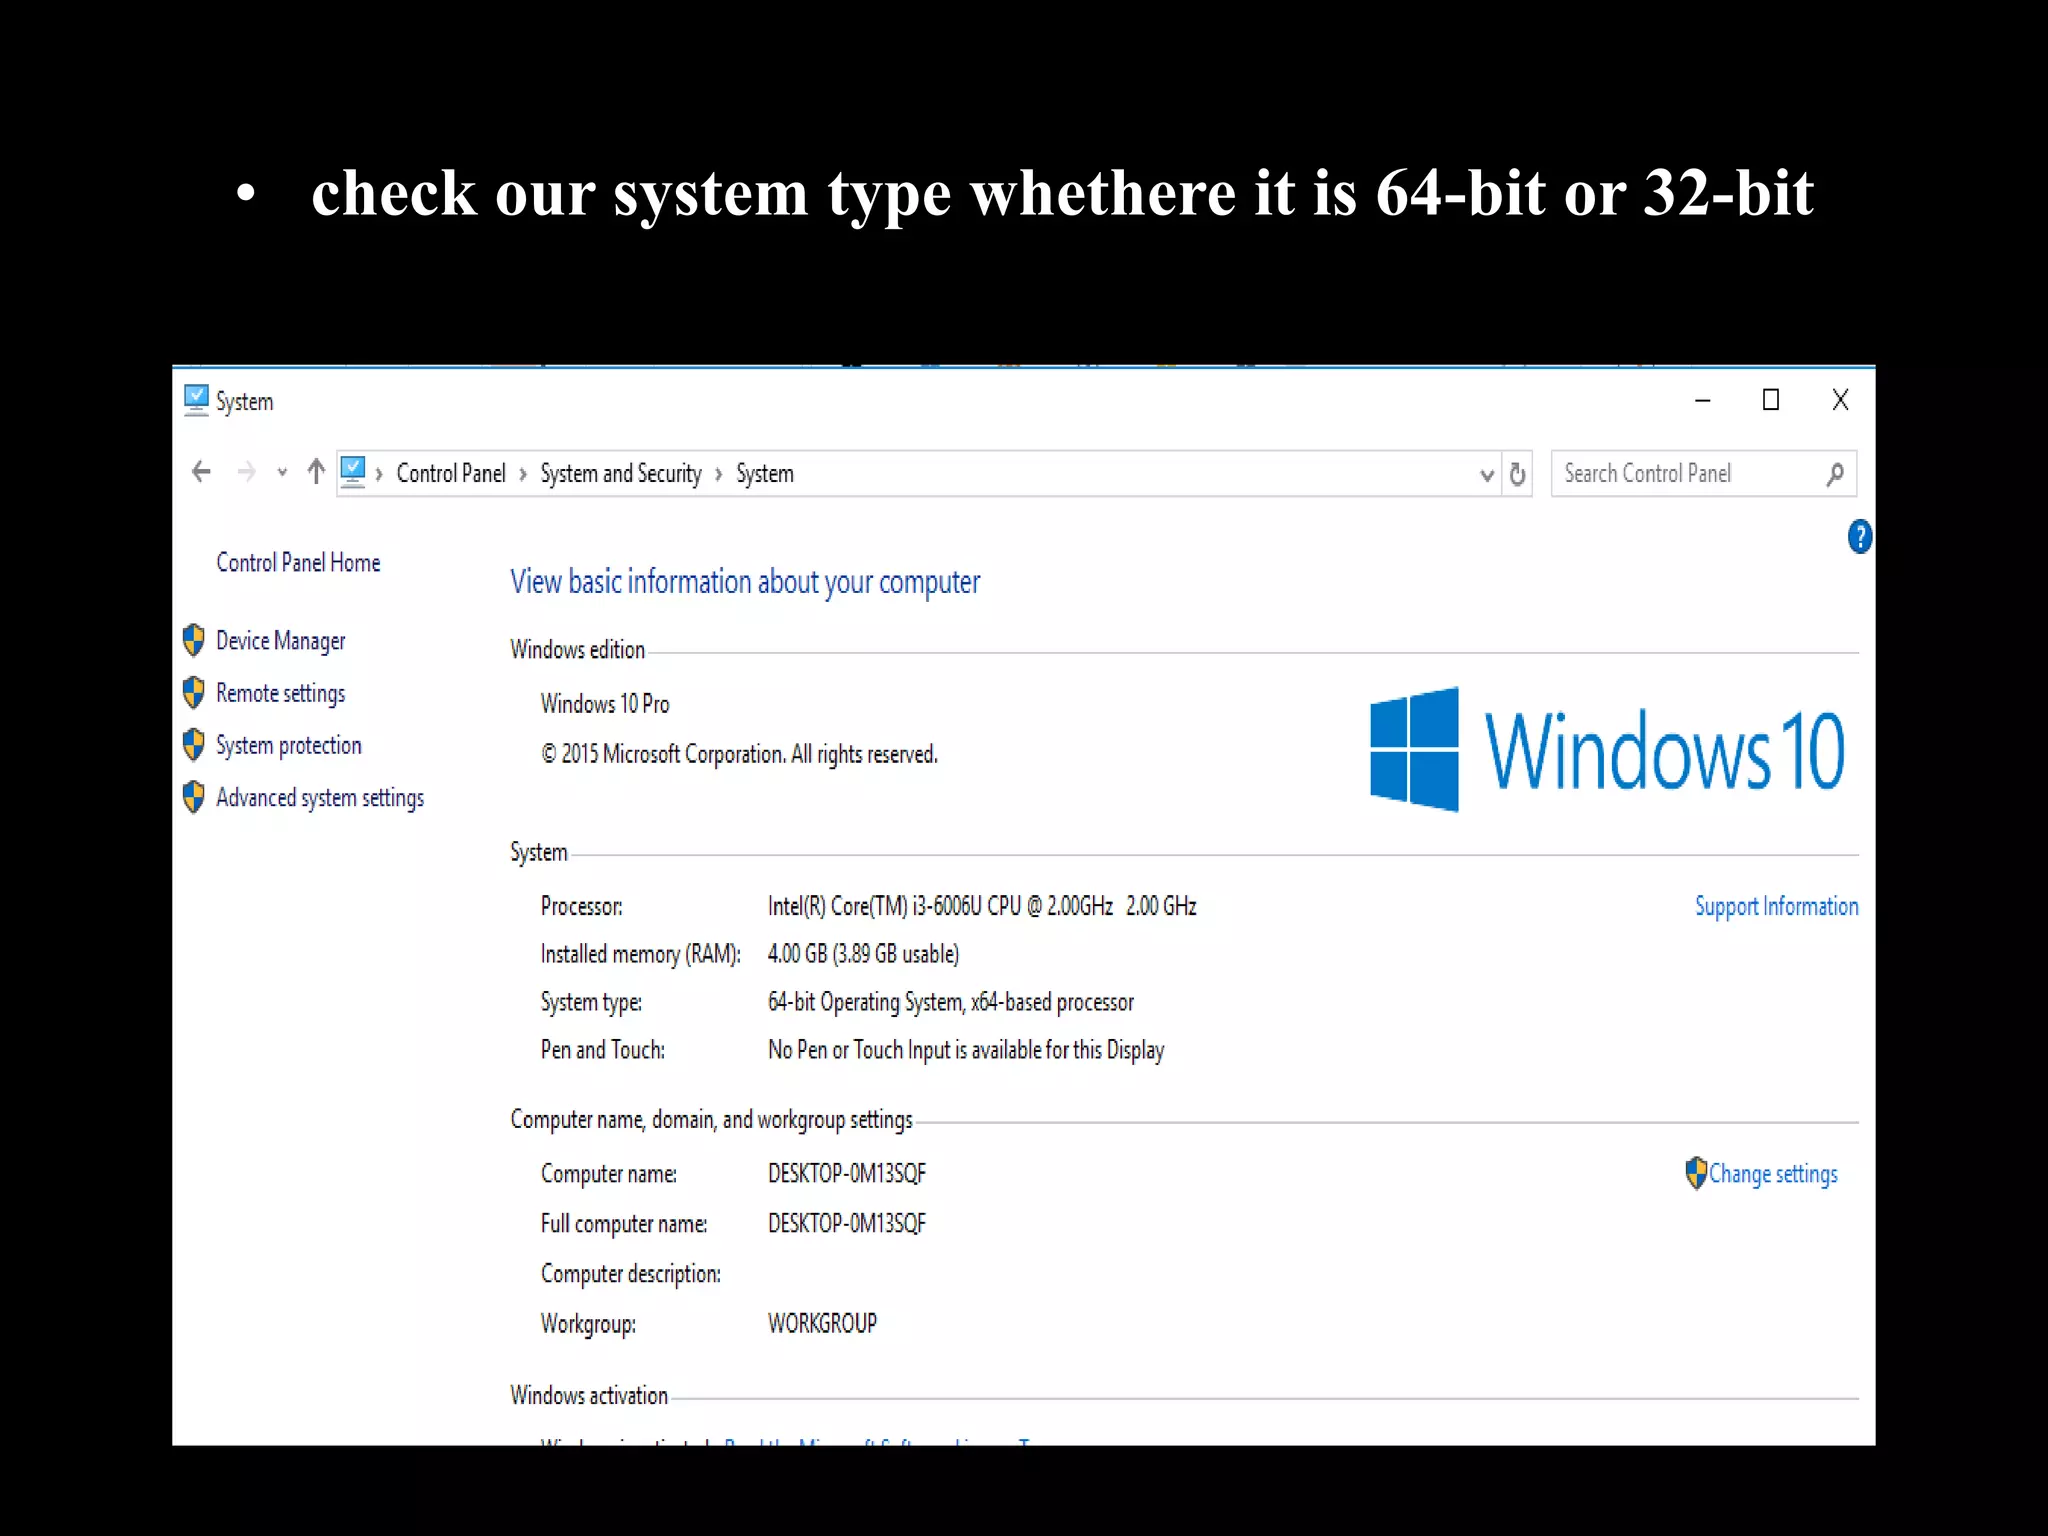
Task: Click 'Windows 10 Pro' edition text
Action: tap(605, 704)
